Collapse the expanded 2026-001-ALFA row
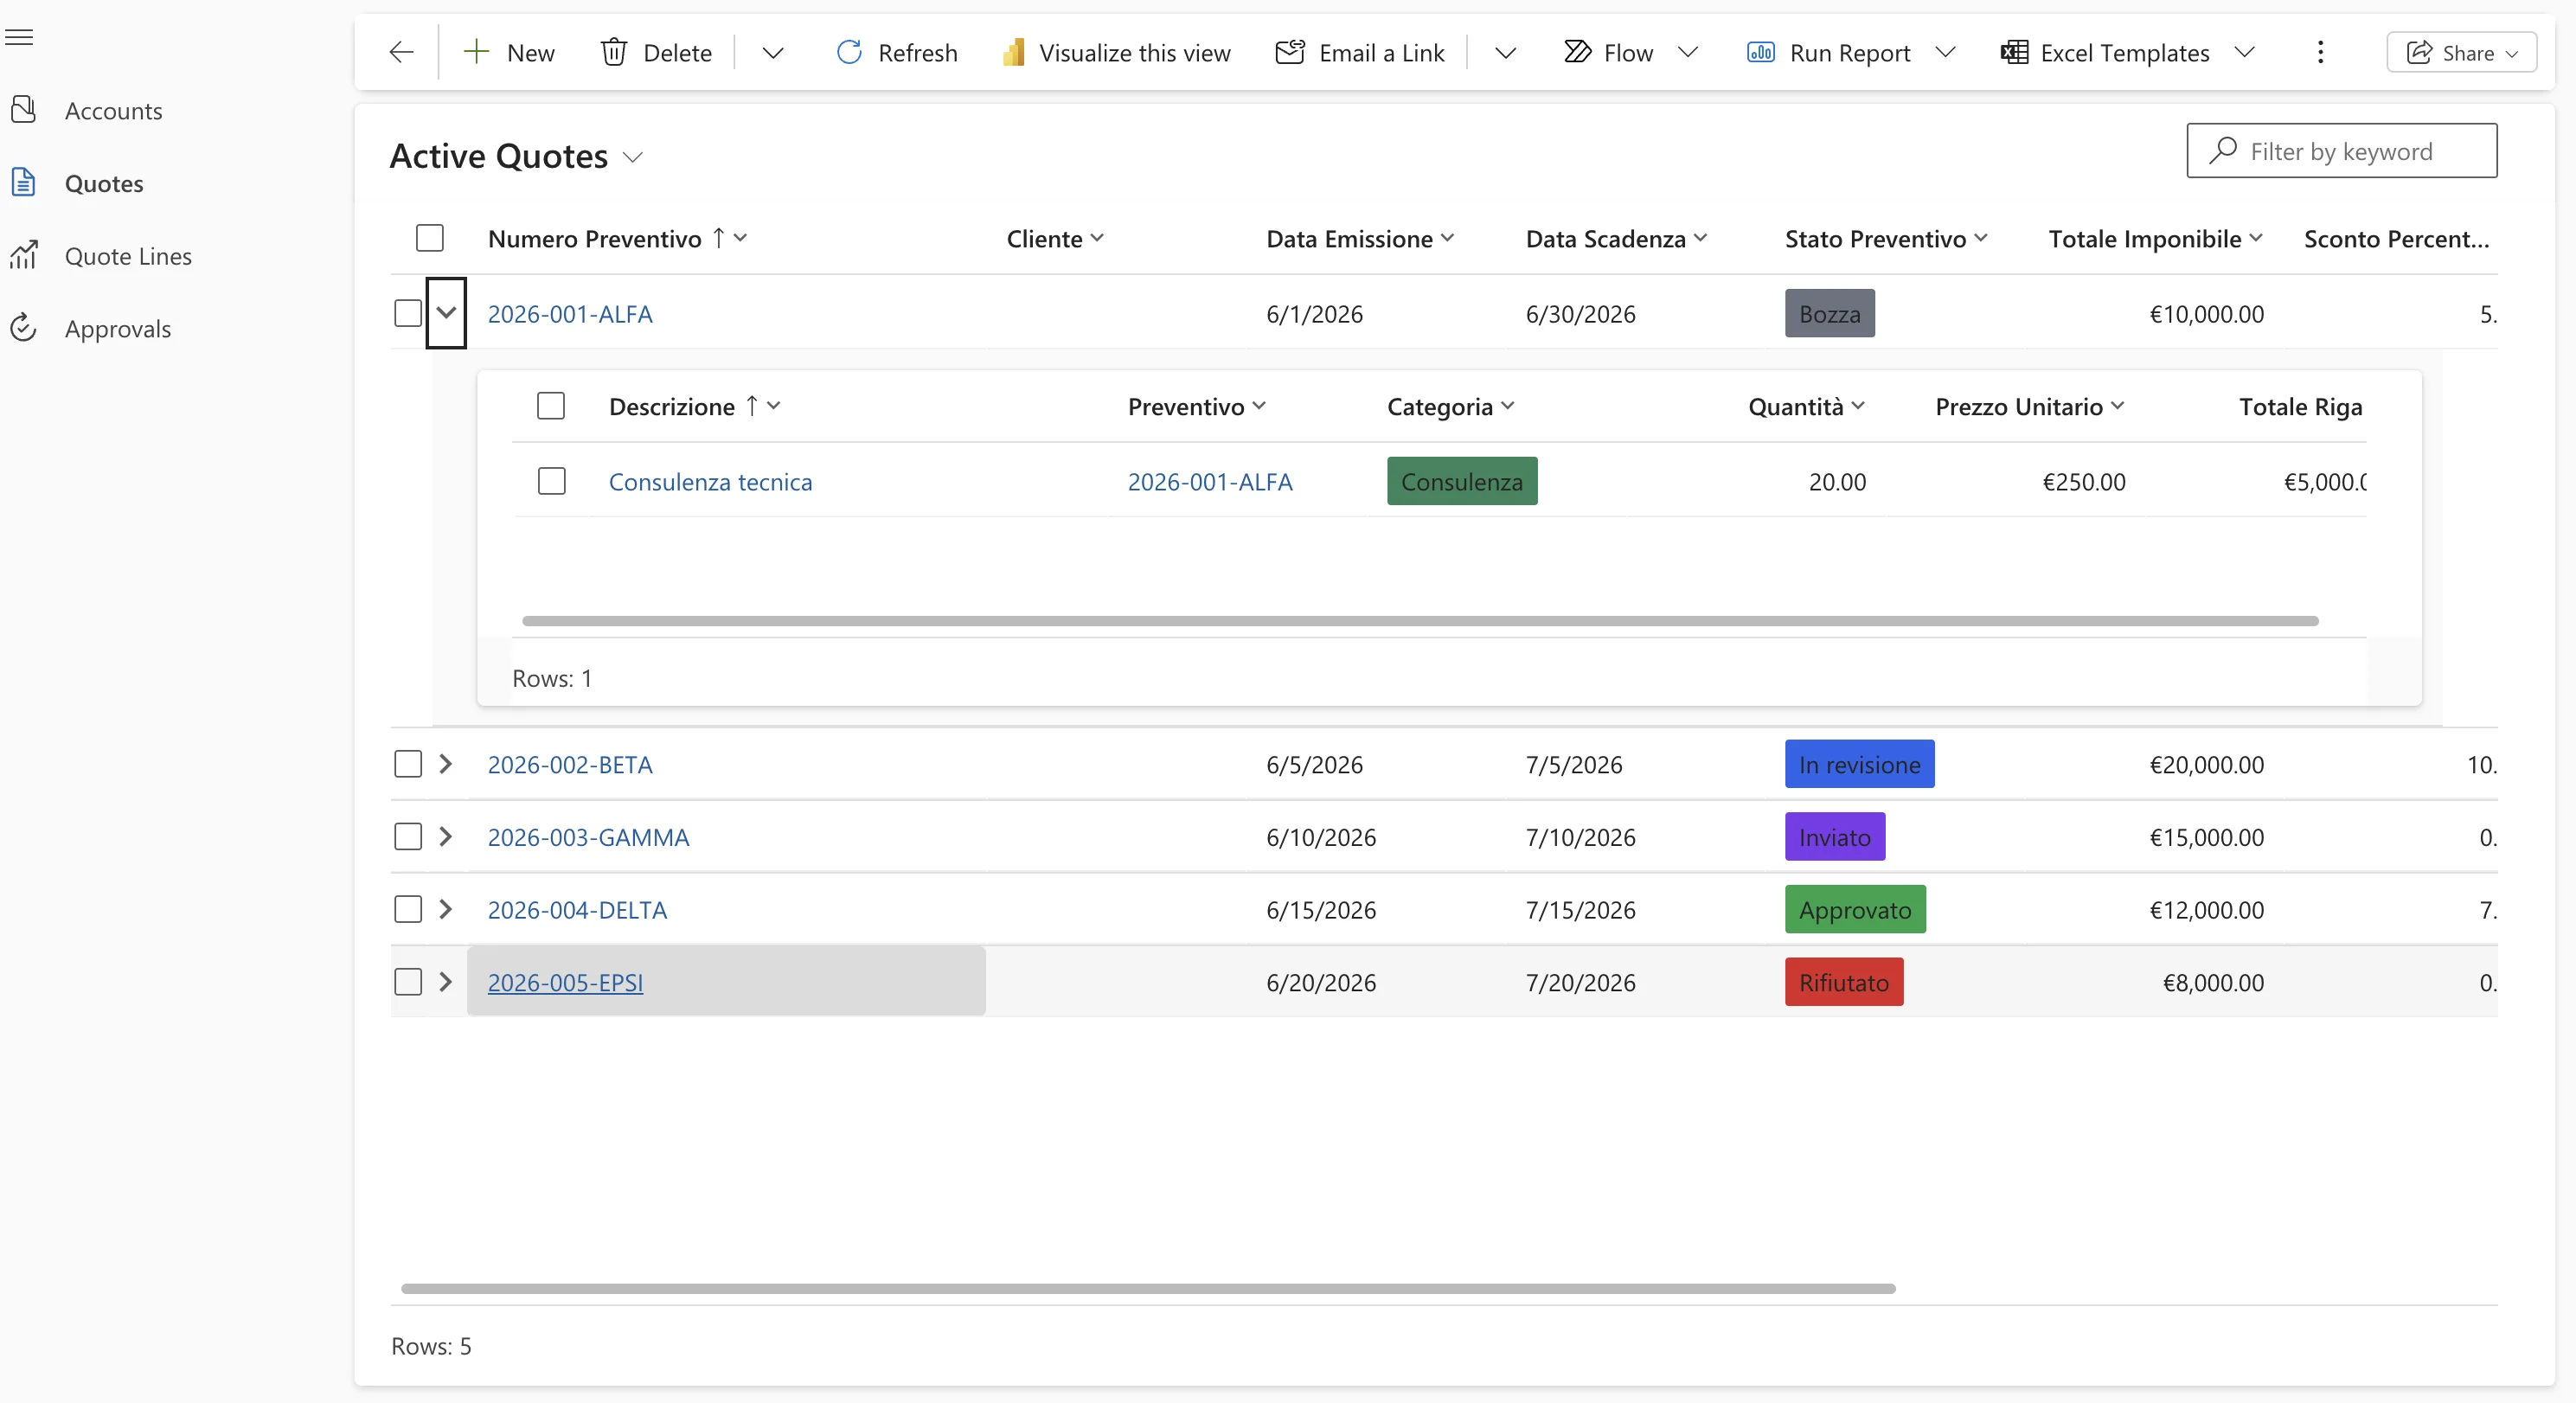 click(446, 313)
